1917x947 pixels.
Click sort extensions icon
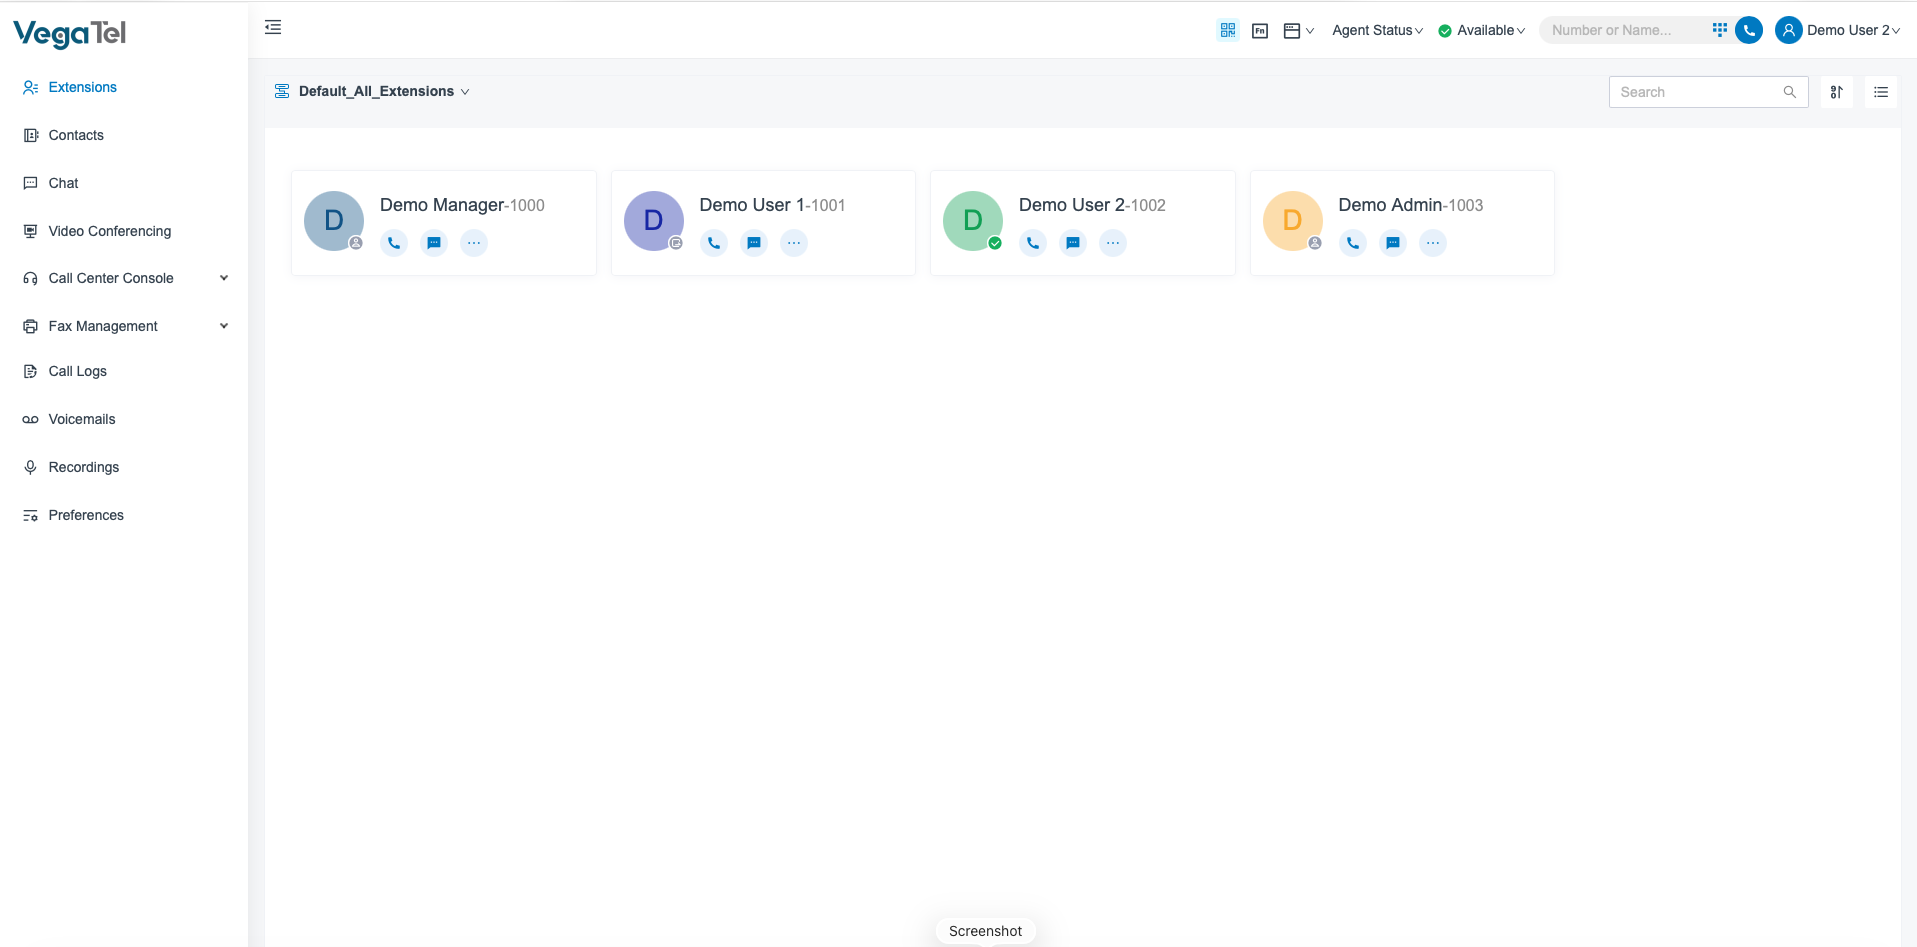(x=1836, y=92)
